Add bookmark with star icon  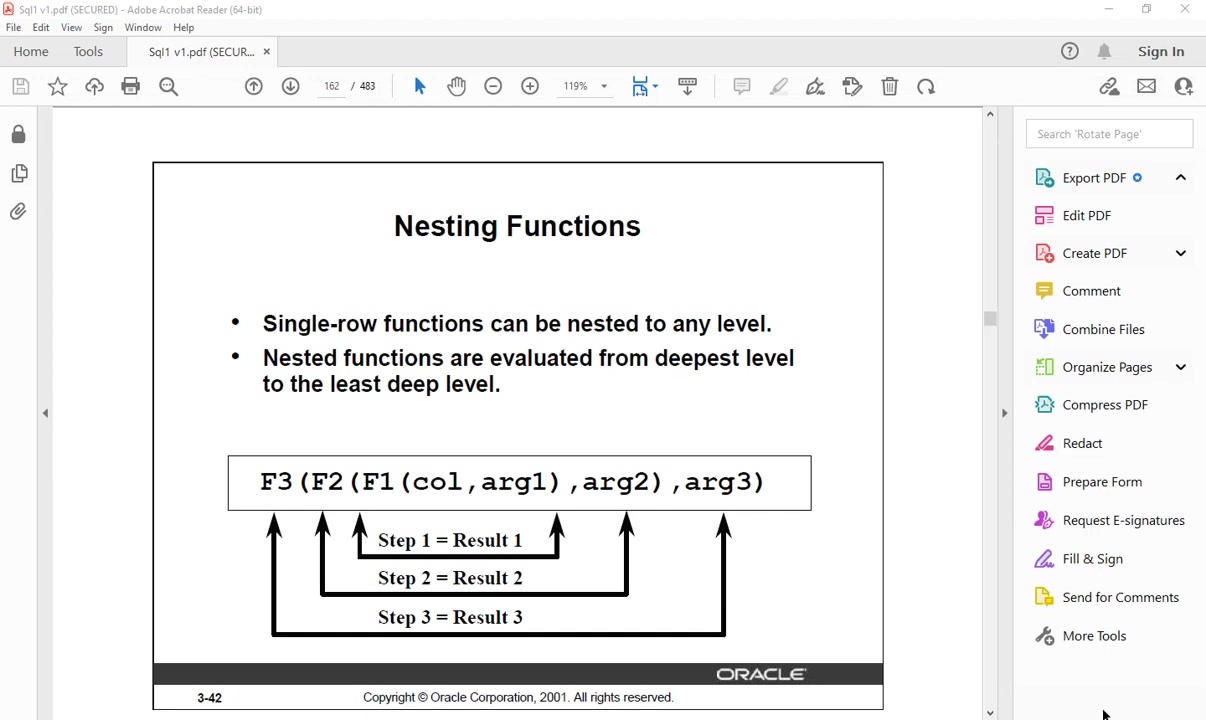(x=58, y=87)
